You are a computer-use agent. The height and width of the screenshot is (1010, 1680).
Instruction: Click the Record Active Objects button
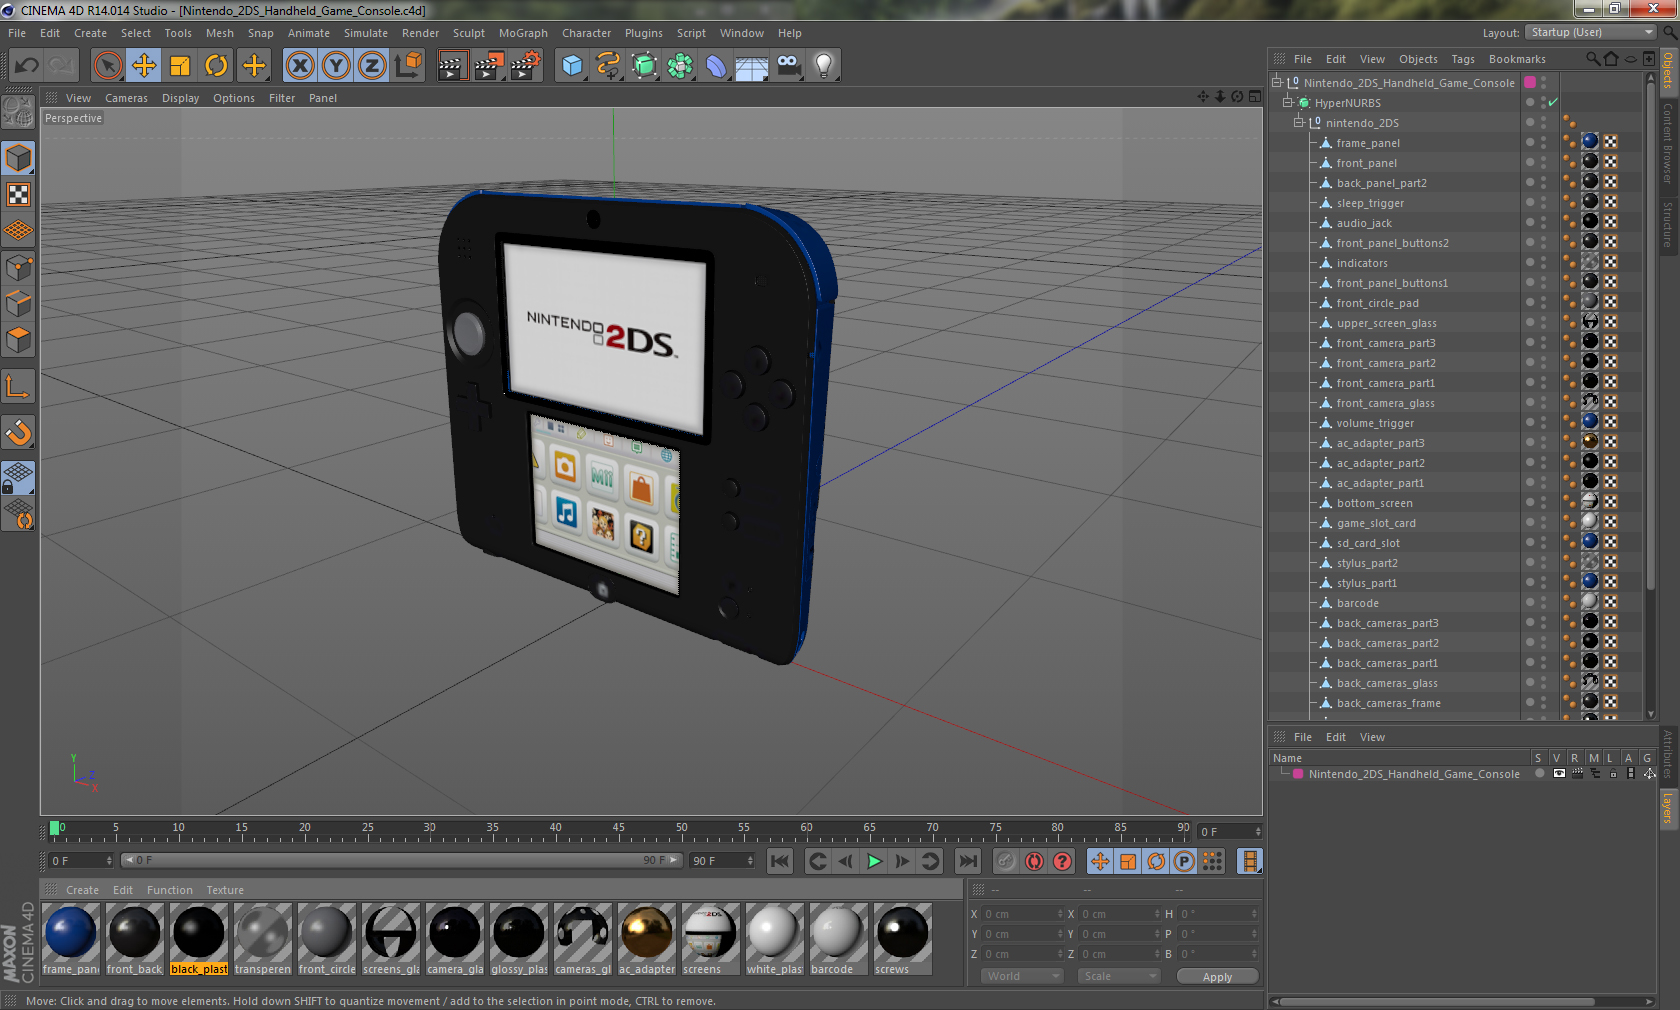point(1006,861)
